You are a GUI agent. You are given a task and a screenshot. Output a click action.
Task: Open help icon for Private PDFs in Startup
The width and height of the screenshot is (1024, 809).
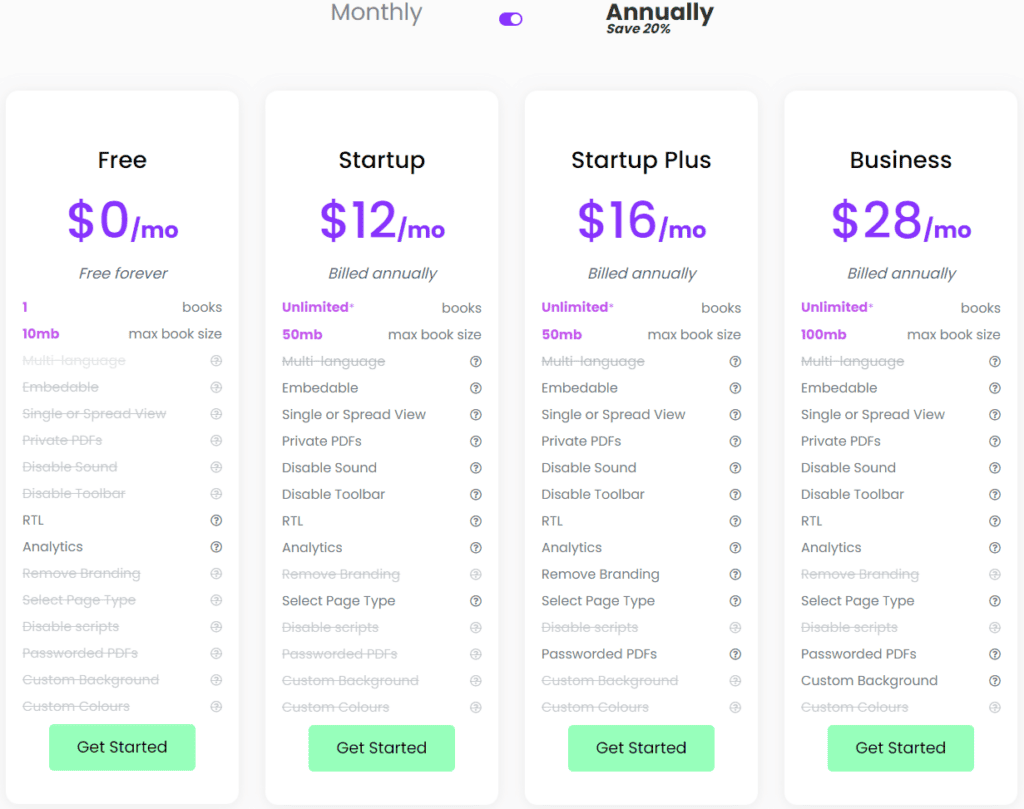click(x=476, y=441)
